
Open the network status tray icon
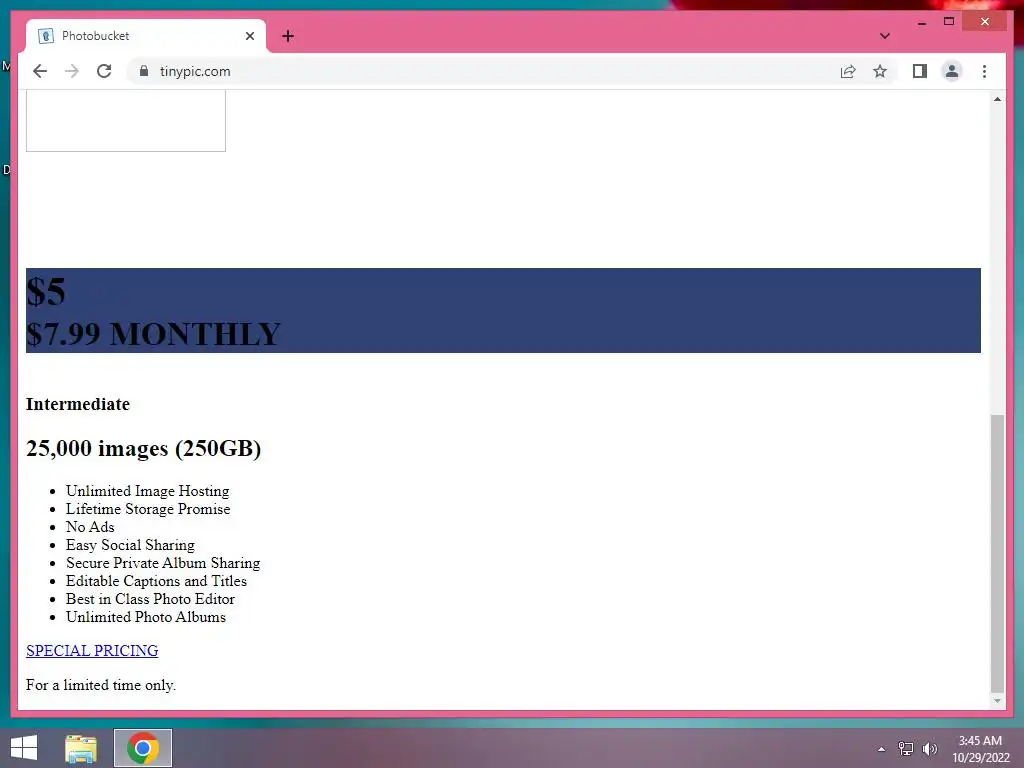906,749
